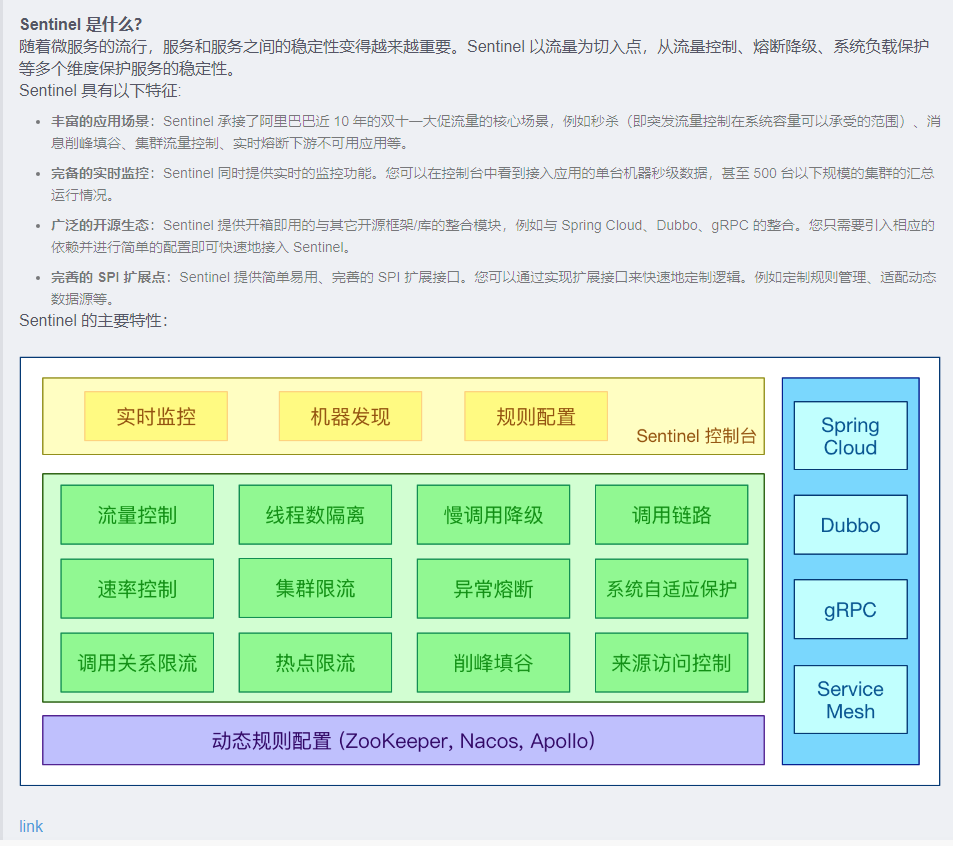Click the 慢调用降级 box
The height and width of the screenshot is (846, 953).
click(x=493, y=515)
